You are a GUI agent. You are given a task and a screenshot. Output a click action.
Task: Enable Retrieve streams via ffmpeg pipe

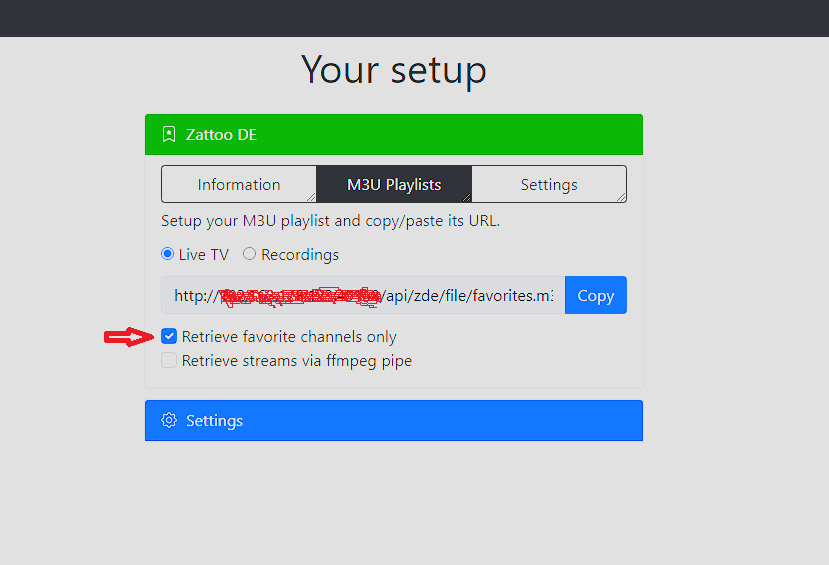[x=169, y=360]
